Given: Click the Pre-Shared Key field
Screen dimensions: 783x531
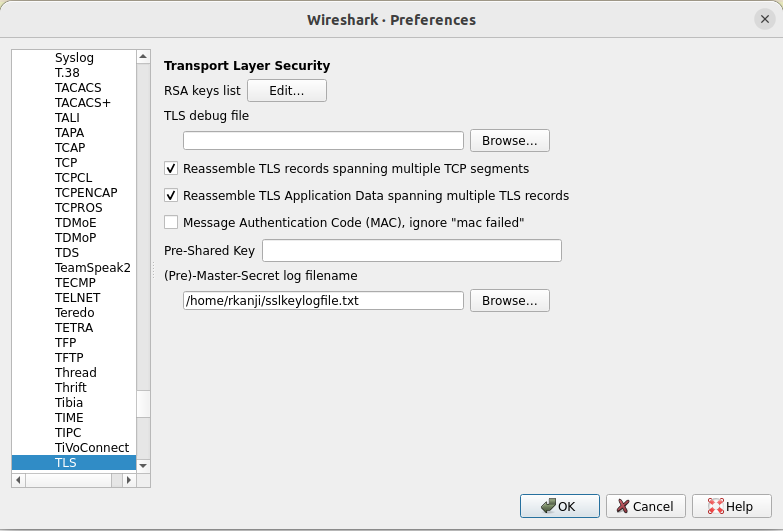Looking at the screenshot, I should pos(411,250).
